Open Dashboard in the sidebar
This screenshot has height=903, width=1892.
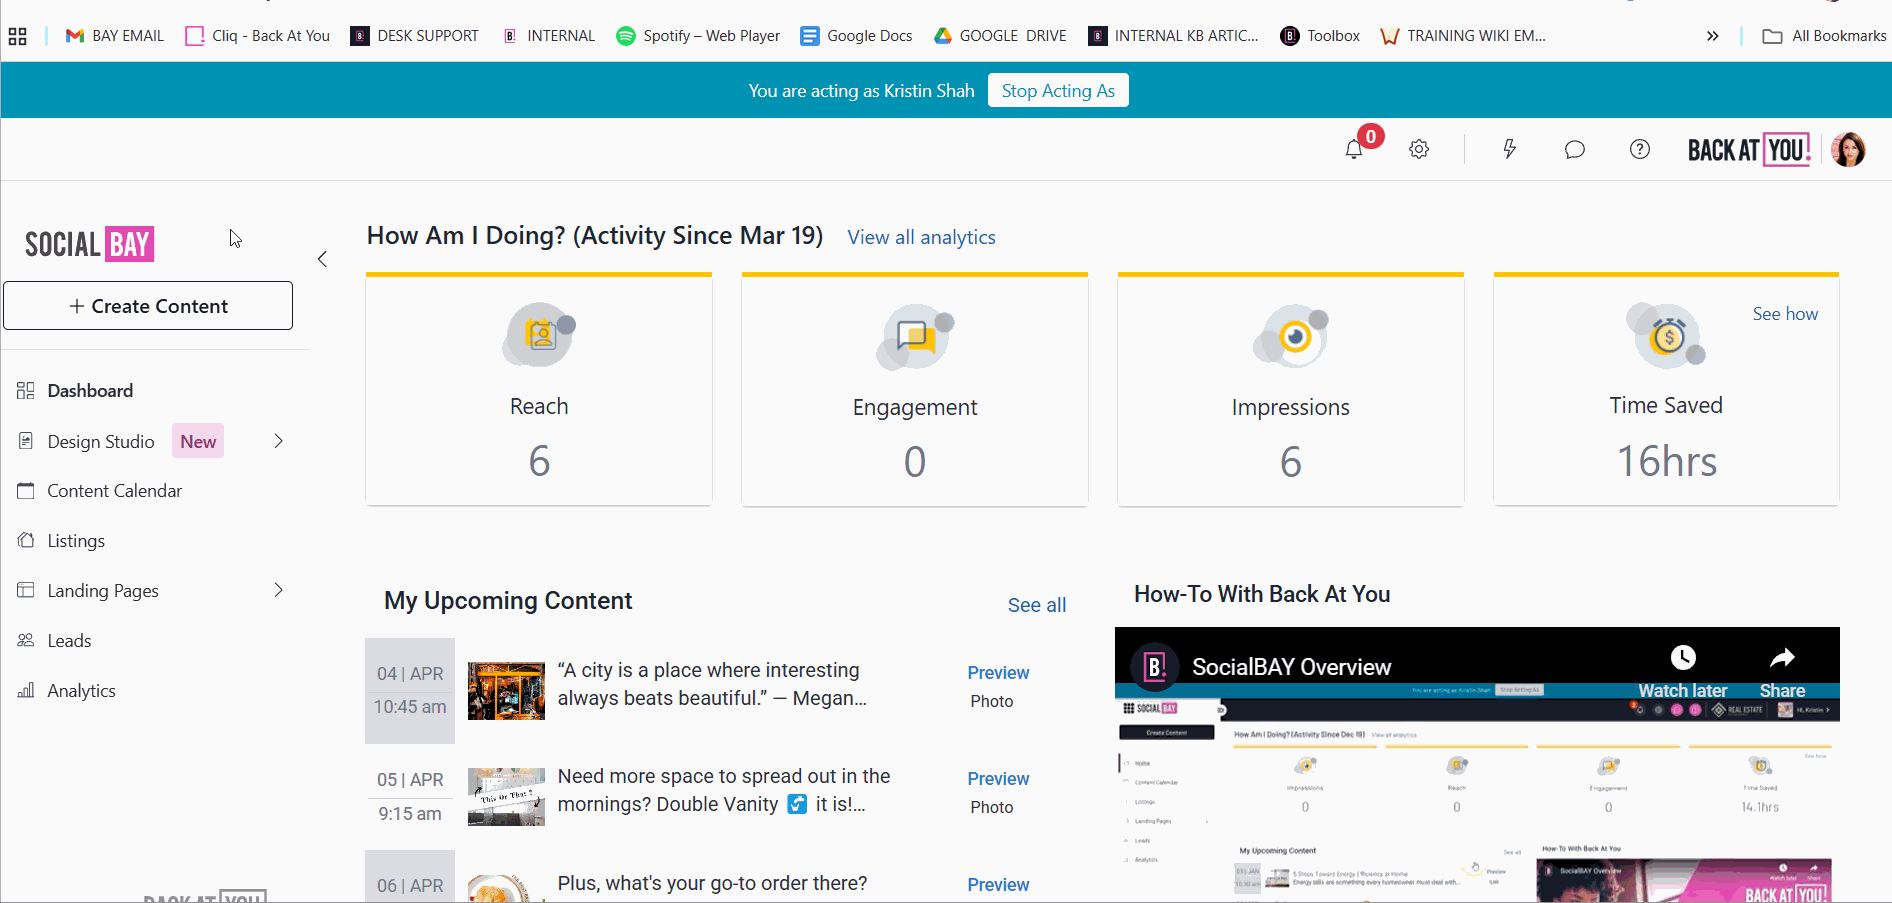coord(90,391)
